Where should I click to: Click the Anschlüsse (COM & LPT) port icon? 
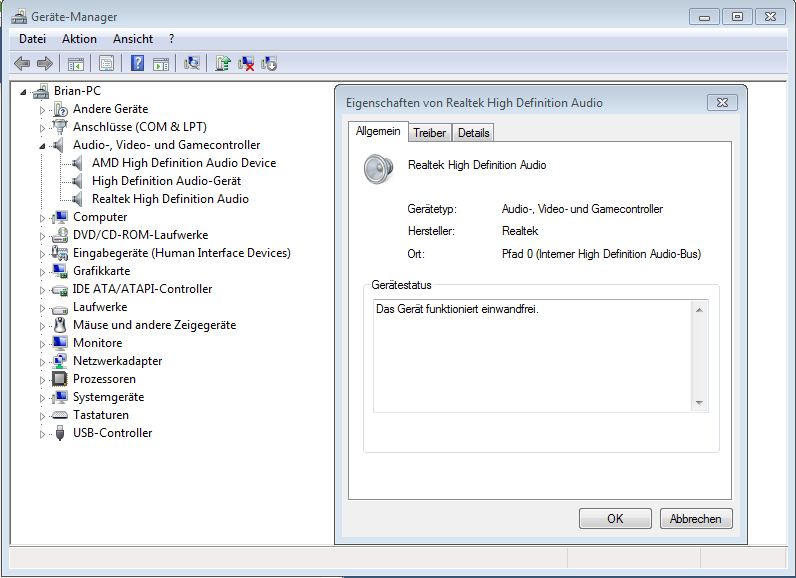tap(60, 127)
